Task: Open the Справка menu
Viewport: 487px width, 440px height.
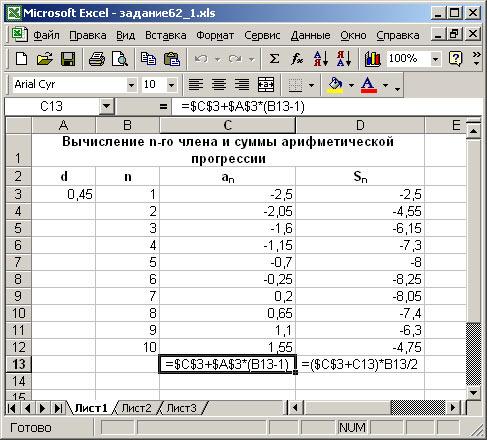Action: point(398,35)
